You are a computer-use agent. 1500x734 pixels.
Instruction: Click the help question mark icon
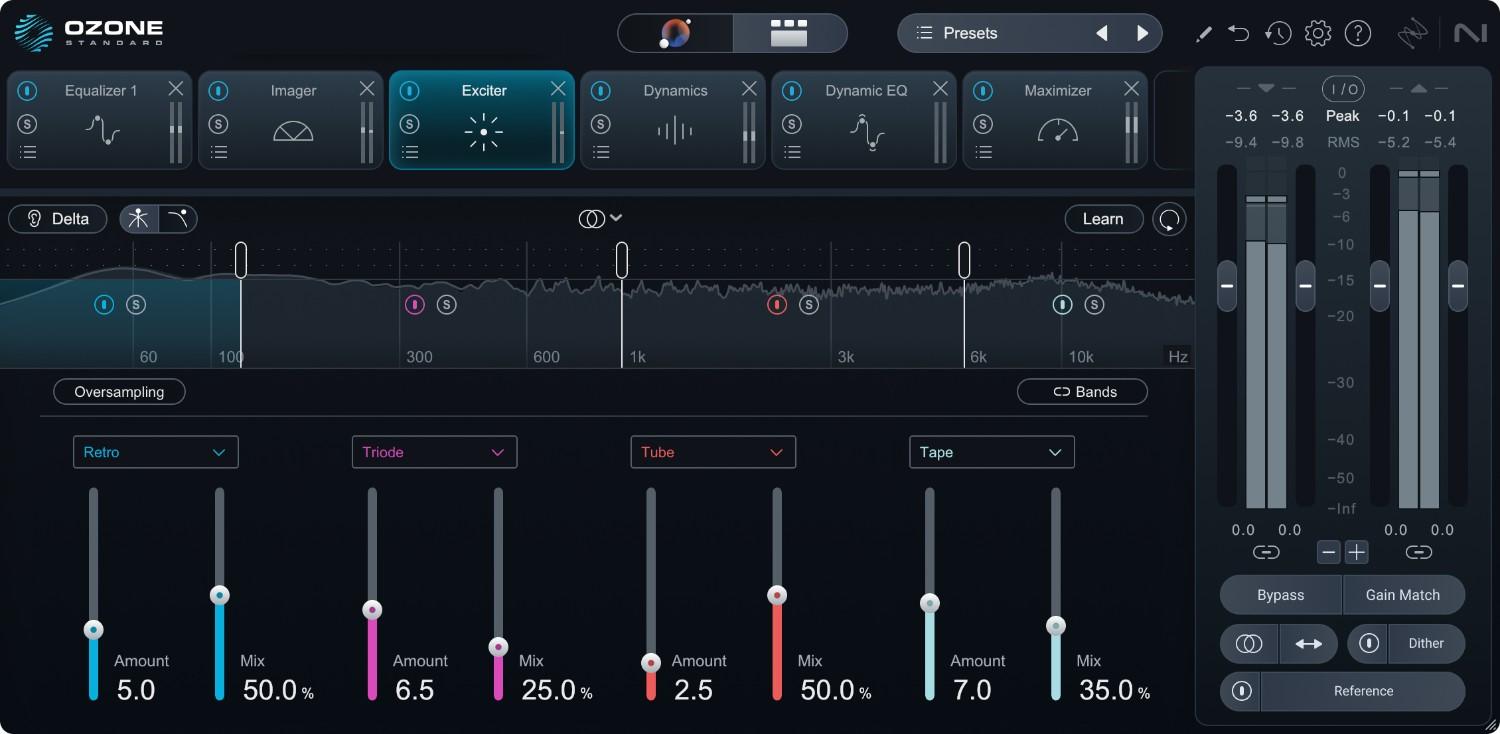[x=1357, y=33]
